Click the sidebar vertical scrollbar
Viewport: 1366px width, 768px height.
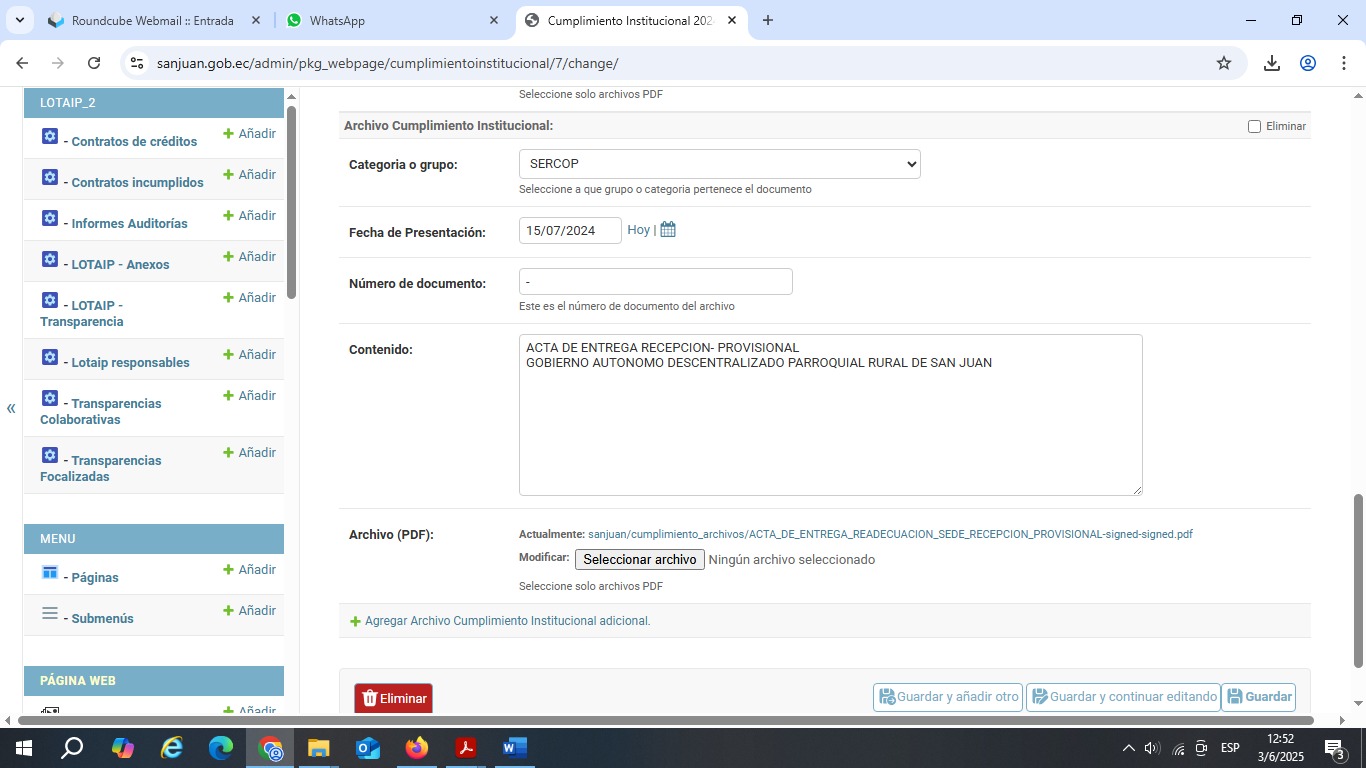[x=291, y=200]
